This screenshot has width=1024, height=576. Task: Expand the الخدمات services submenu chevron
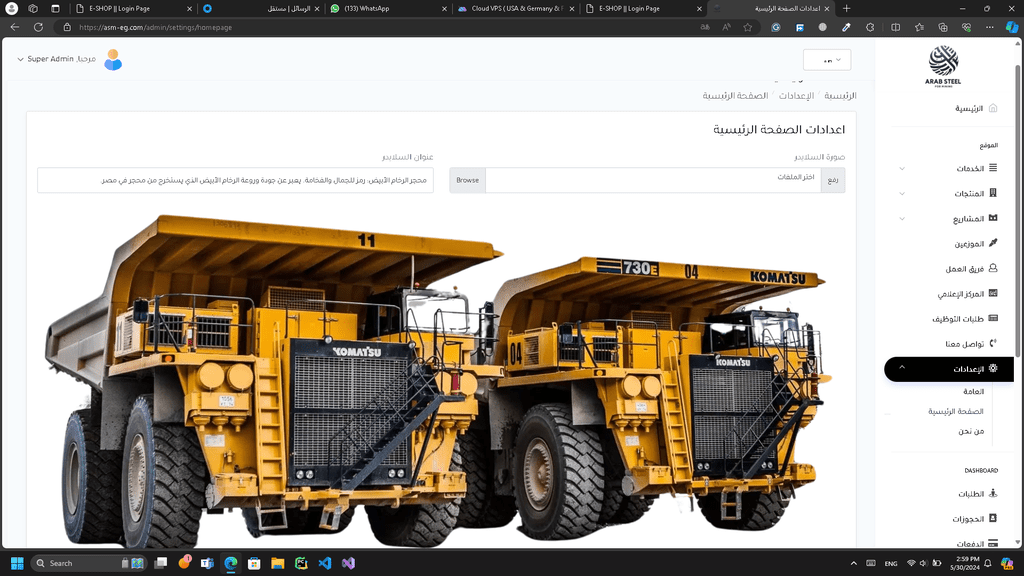(902, 168)
